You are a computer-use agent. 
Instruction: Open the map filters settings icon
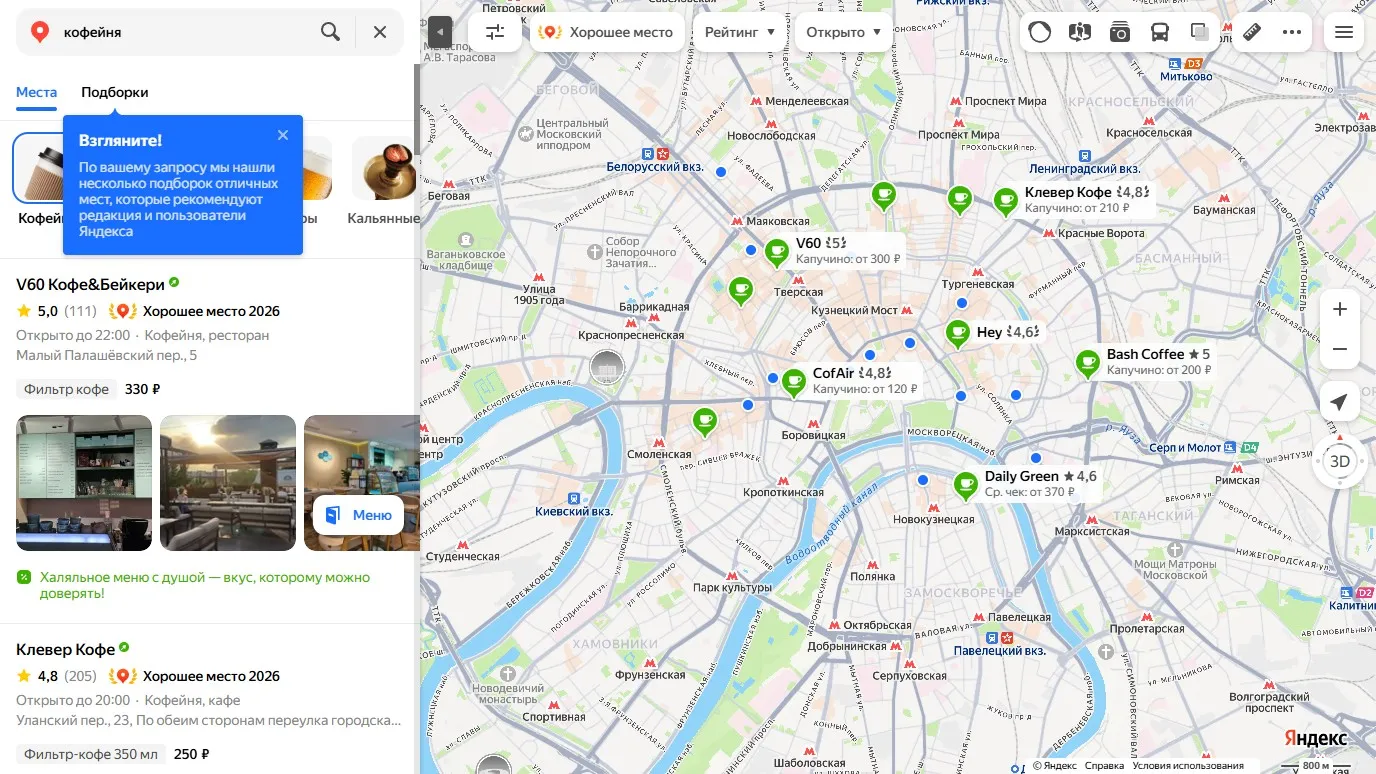tap(495, 32)
